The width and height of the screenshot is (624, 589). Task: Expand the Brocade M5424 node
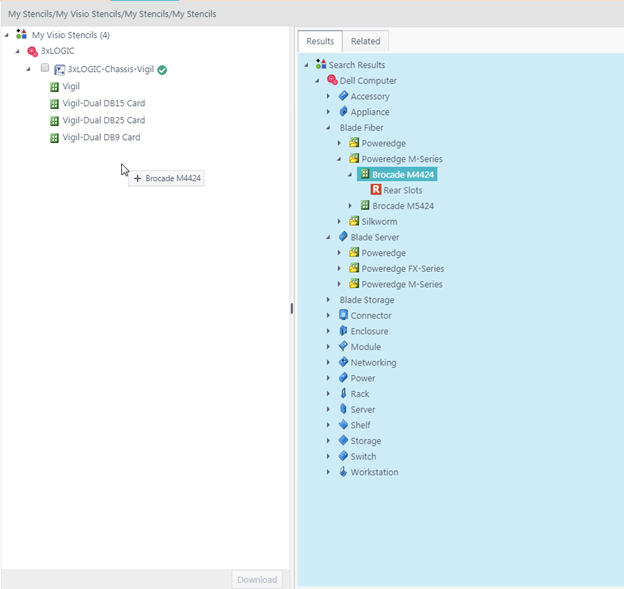(350, 206)
